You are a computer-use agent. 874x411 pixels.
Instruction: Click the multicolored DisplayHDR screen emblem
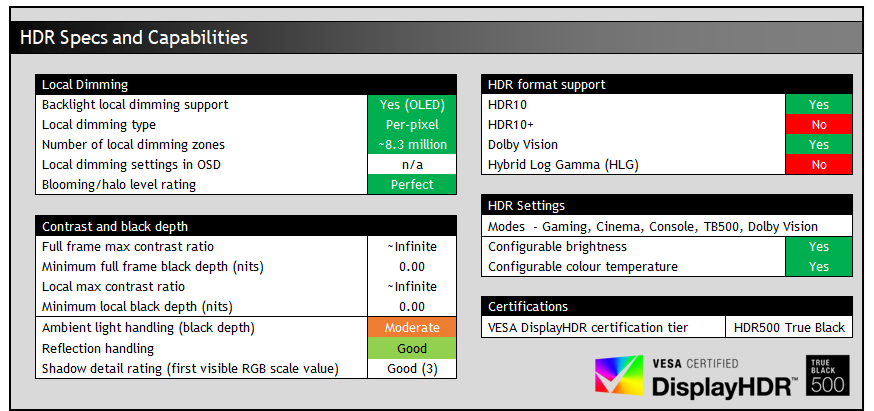click(x=620, y=378)
